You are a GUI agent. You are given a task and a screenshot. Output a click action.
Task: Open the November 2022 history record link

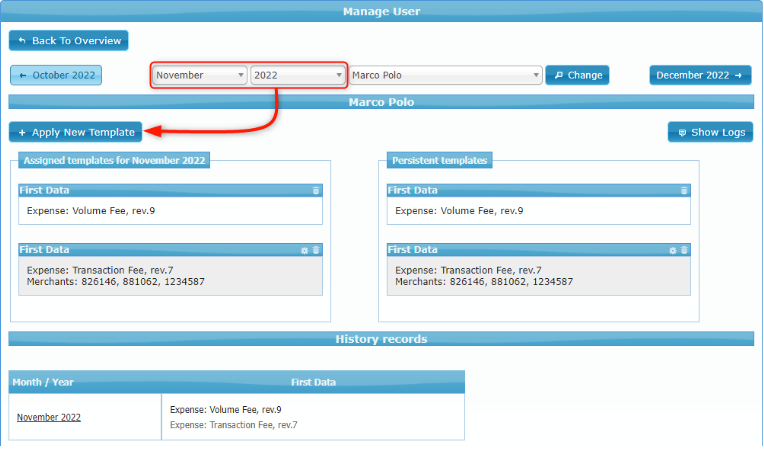click(49, 417)
